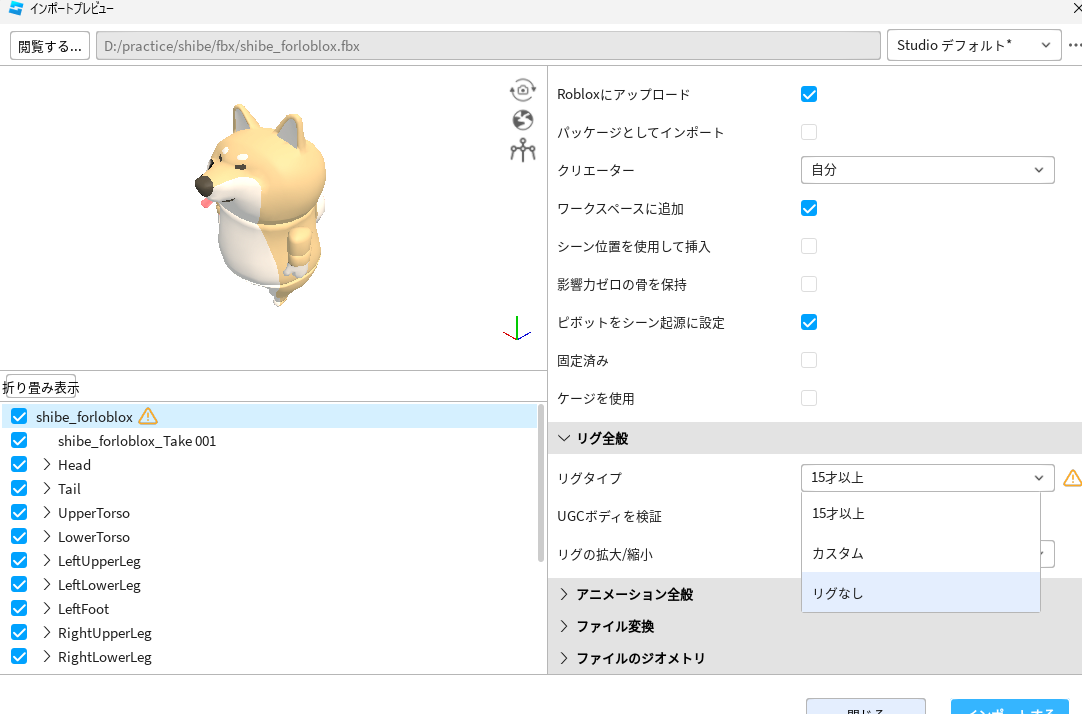
Task: Expand the Head tree node
Action: pyautogui.click(x=47, y=464)
